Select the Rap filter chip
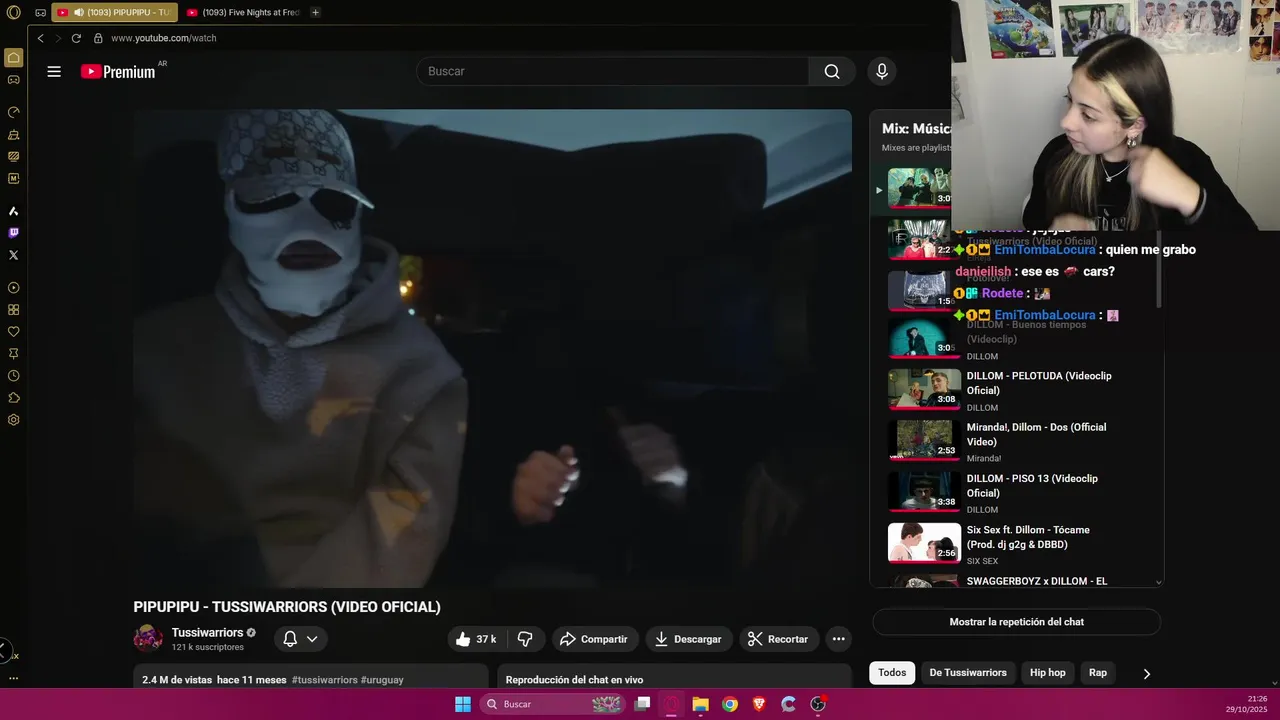The height and width of the screenshot is (720, 1280). pos(1098,673)
